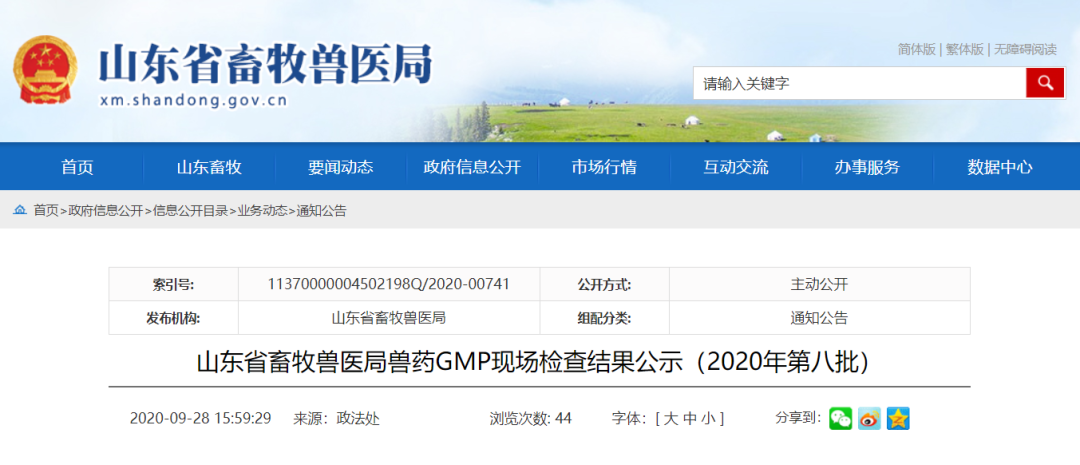Open the 要闻动态 navigation item
The image size is (1080, 465).
pyautogui.click(x=340, y=167)
